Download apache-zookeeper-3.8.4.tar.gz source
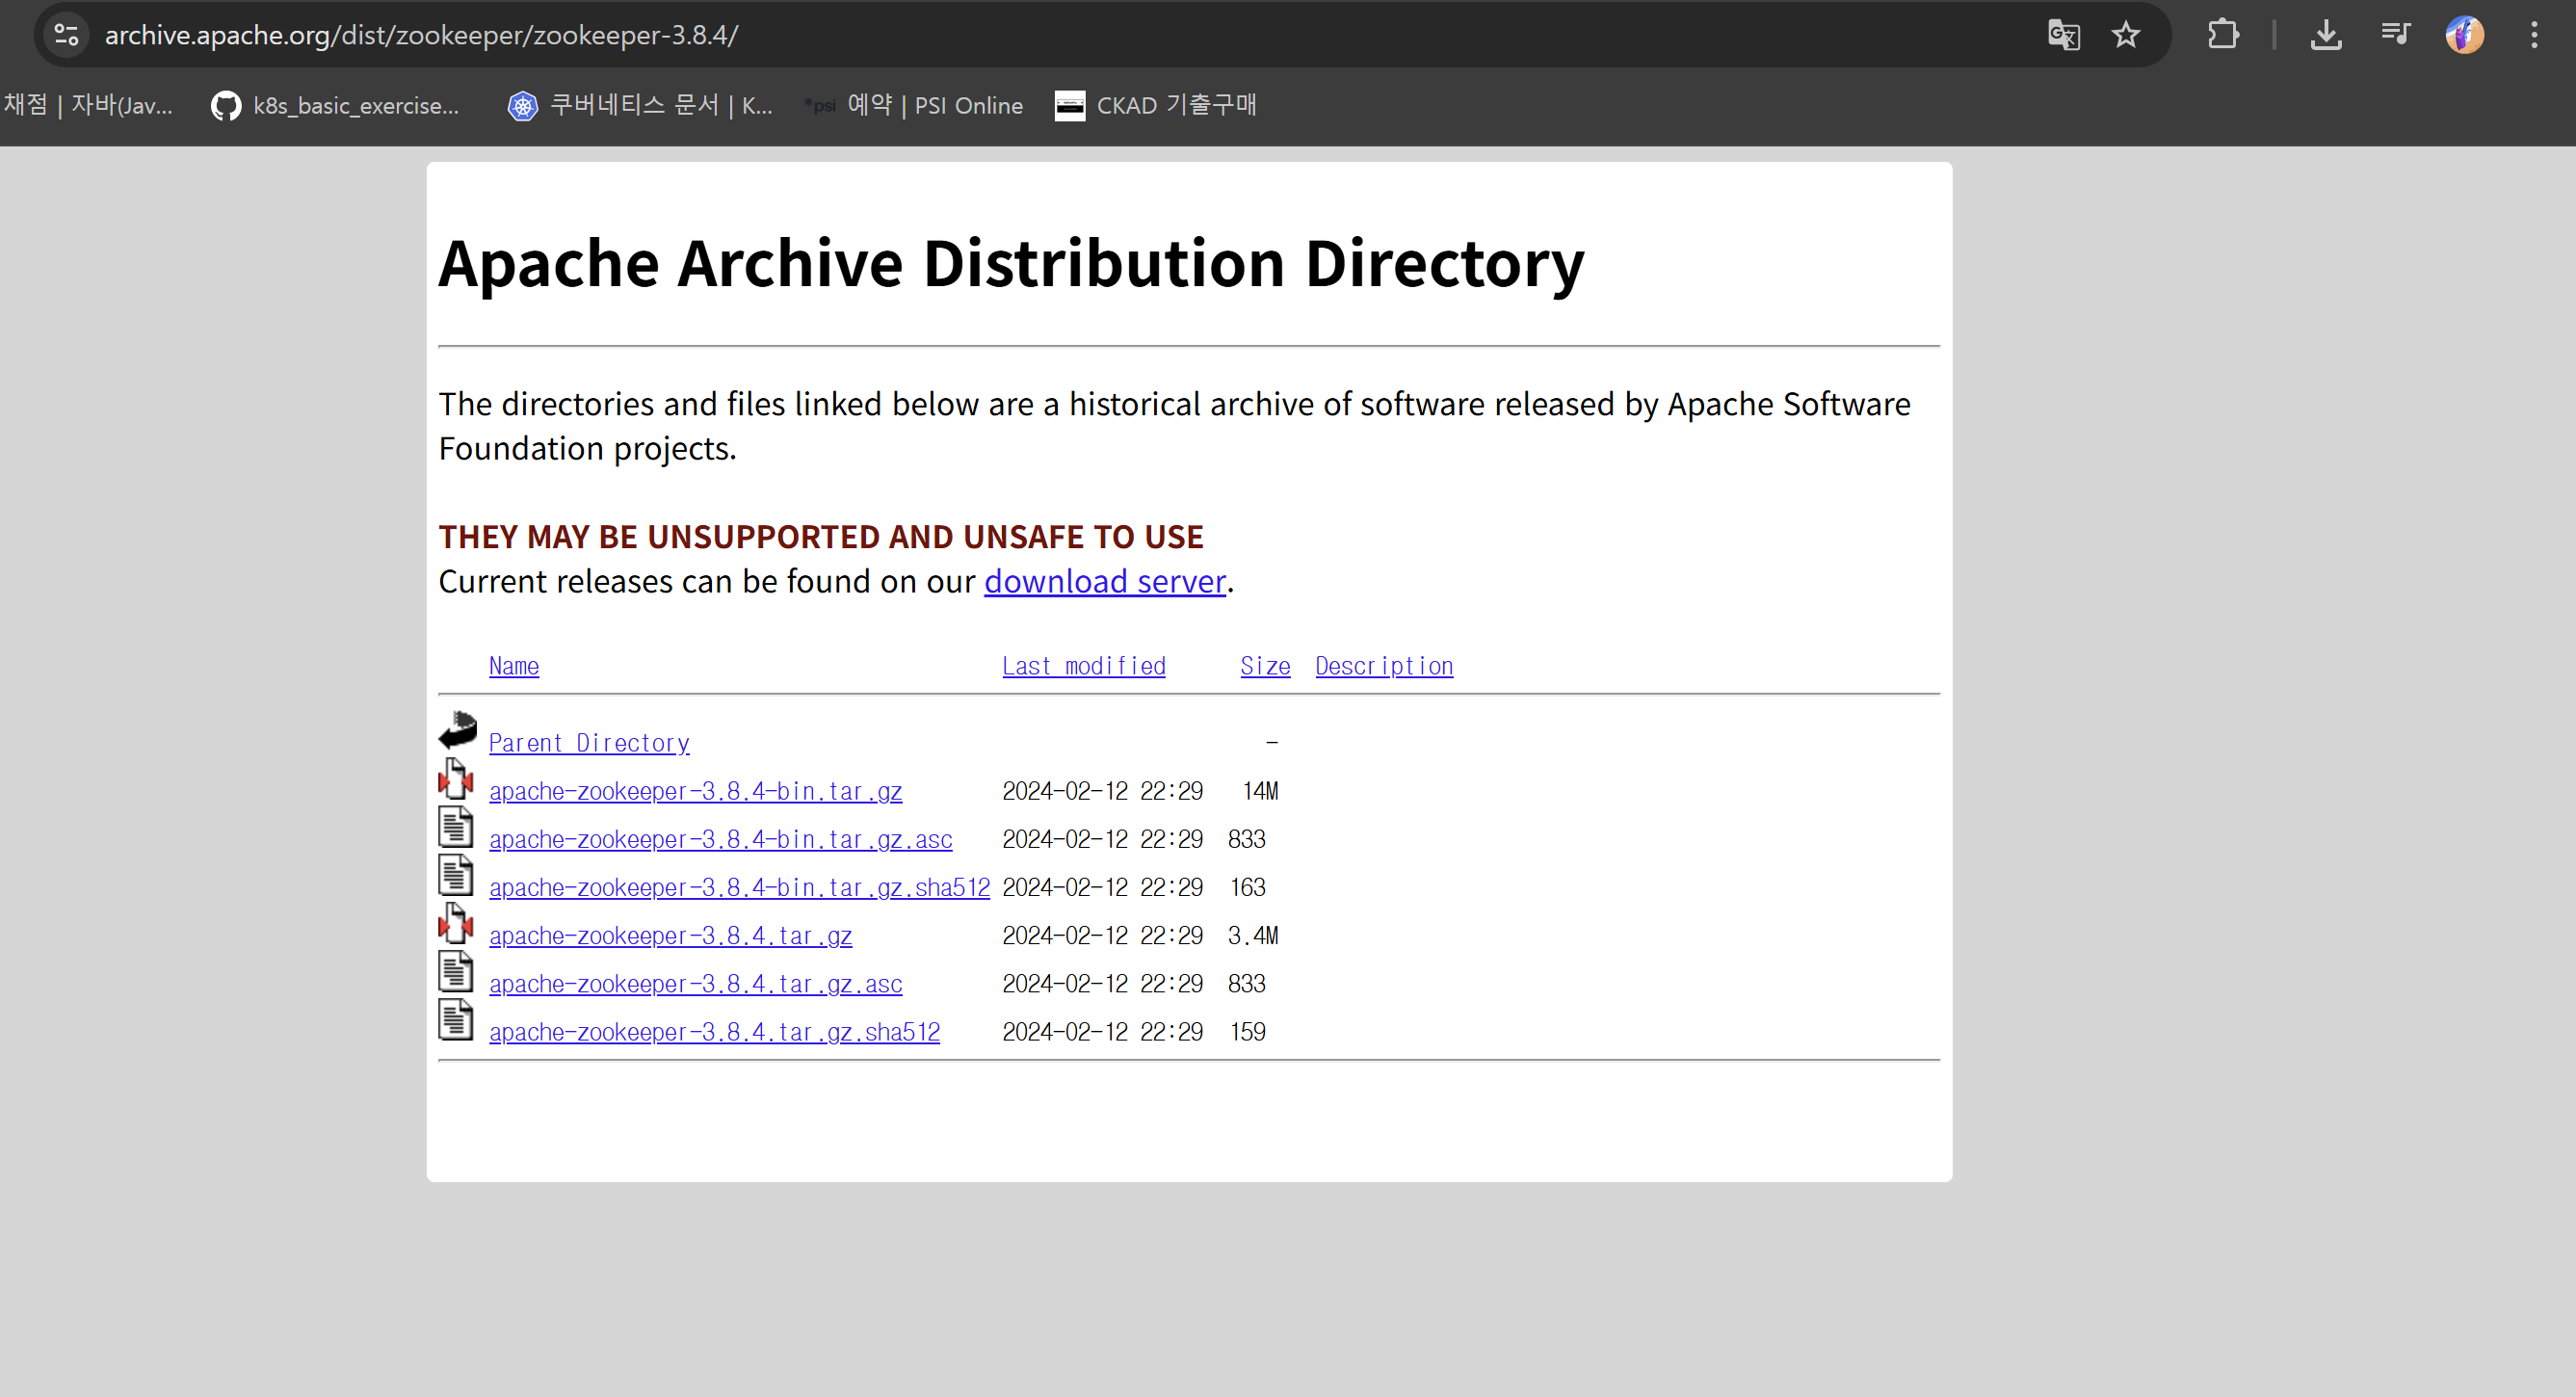 pyautogui.click(x=670, y=935)
